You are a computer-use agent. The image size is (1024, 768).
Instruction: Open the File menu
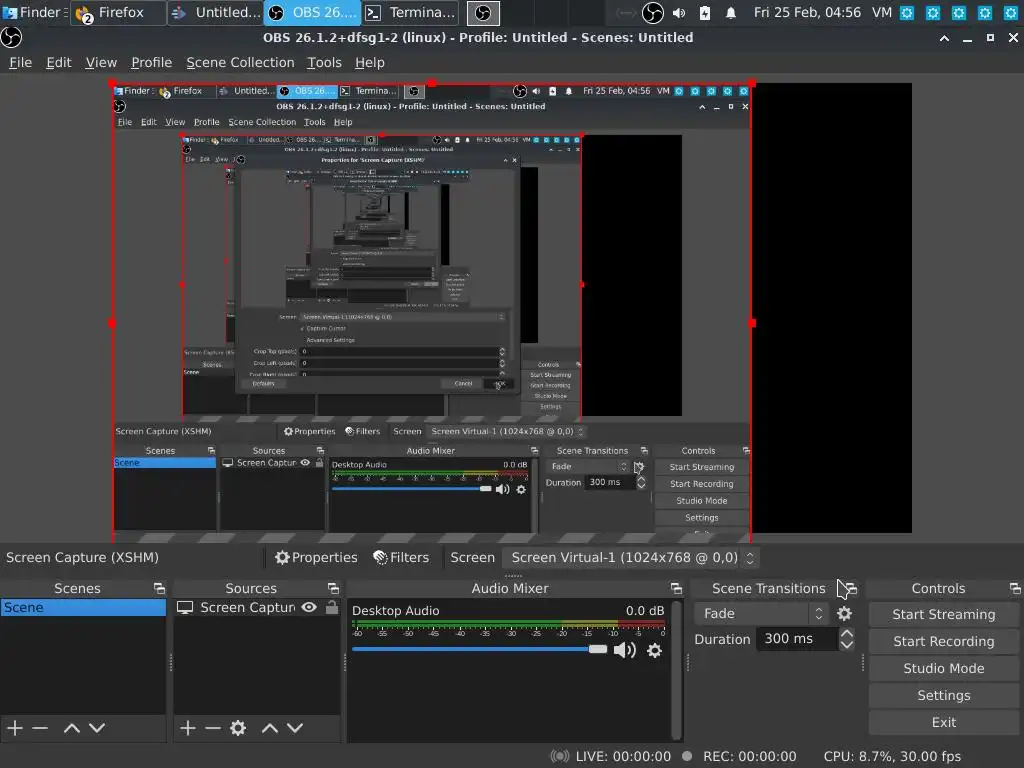20,63
